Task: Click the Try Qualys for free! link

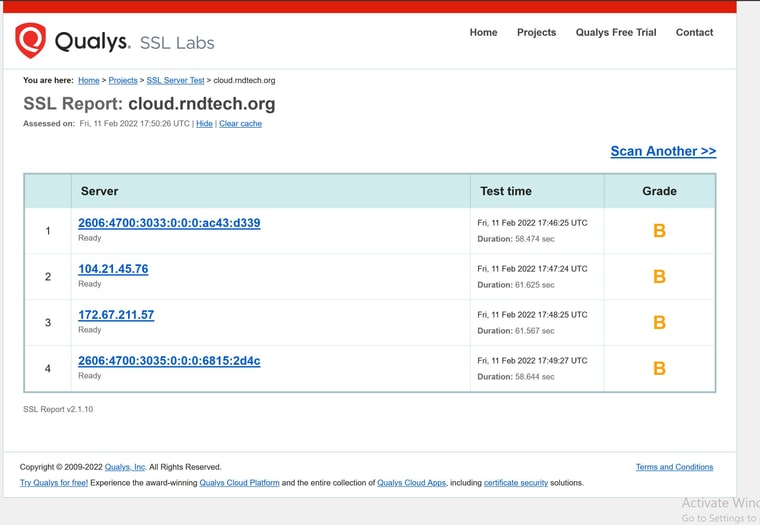Action: pyautogui.click(x=54, y=483)
